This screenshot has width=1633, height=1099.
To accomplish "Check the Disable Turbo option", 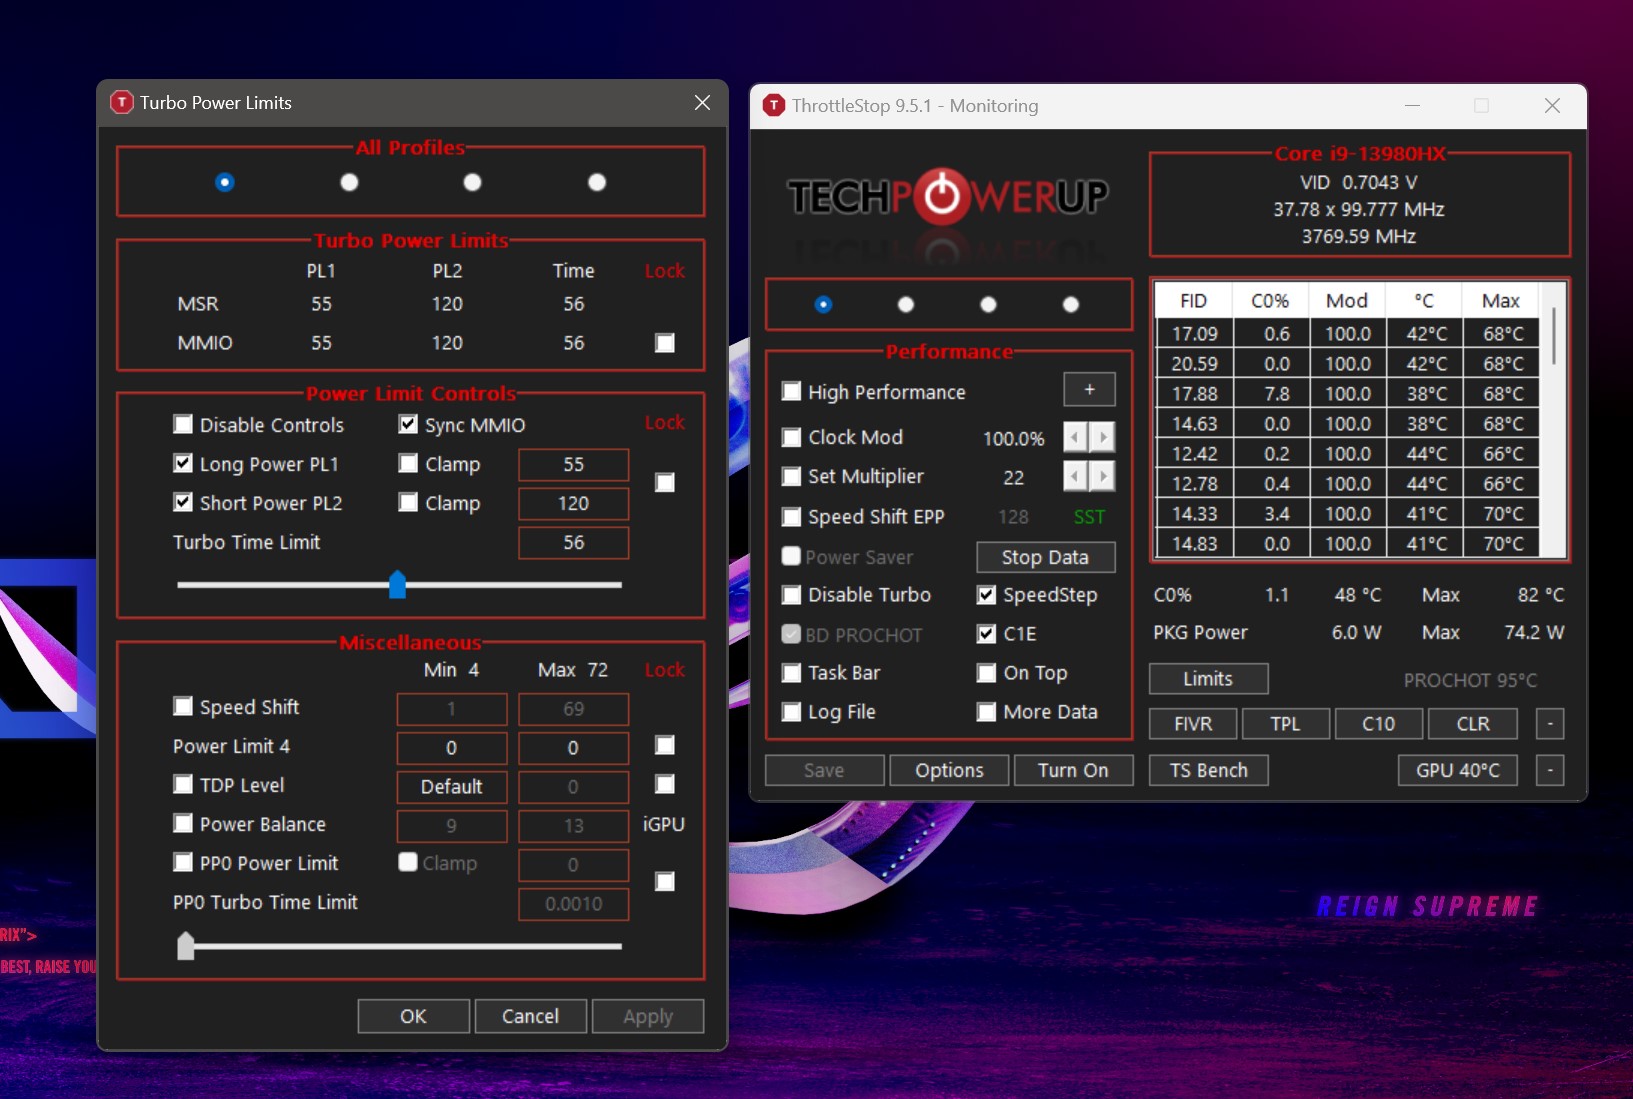I will tap(791, 594).
